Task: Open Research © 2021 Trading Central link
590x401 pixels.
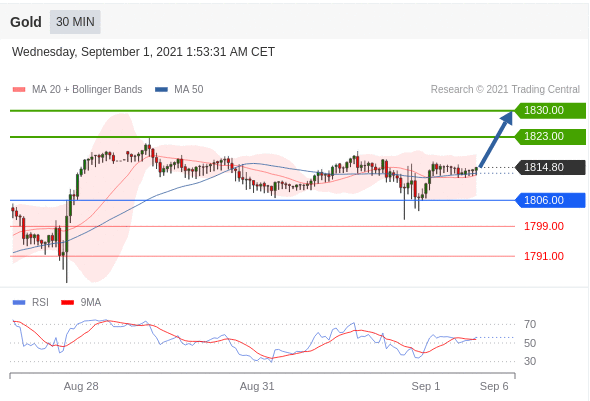Action: 505,90
